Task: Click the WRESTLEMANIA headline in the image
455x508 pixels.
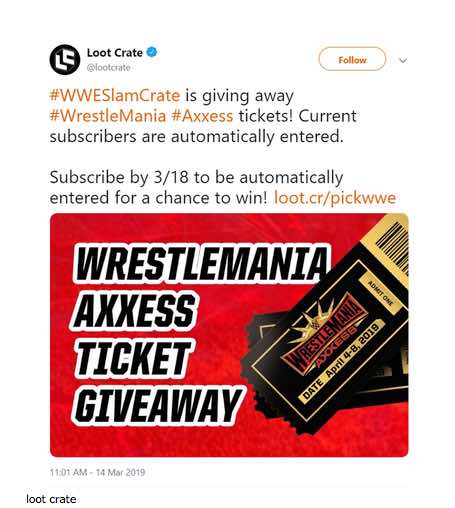Action: [202, 264]
